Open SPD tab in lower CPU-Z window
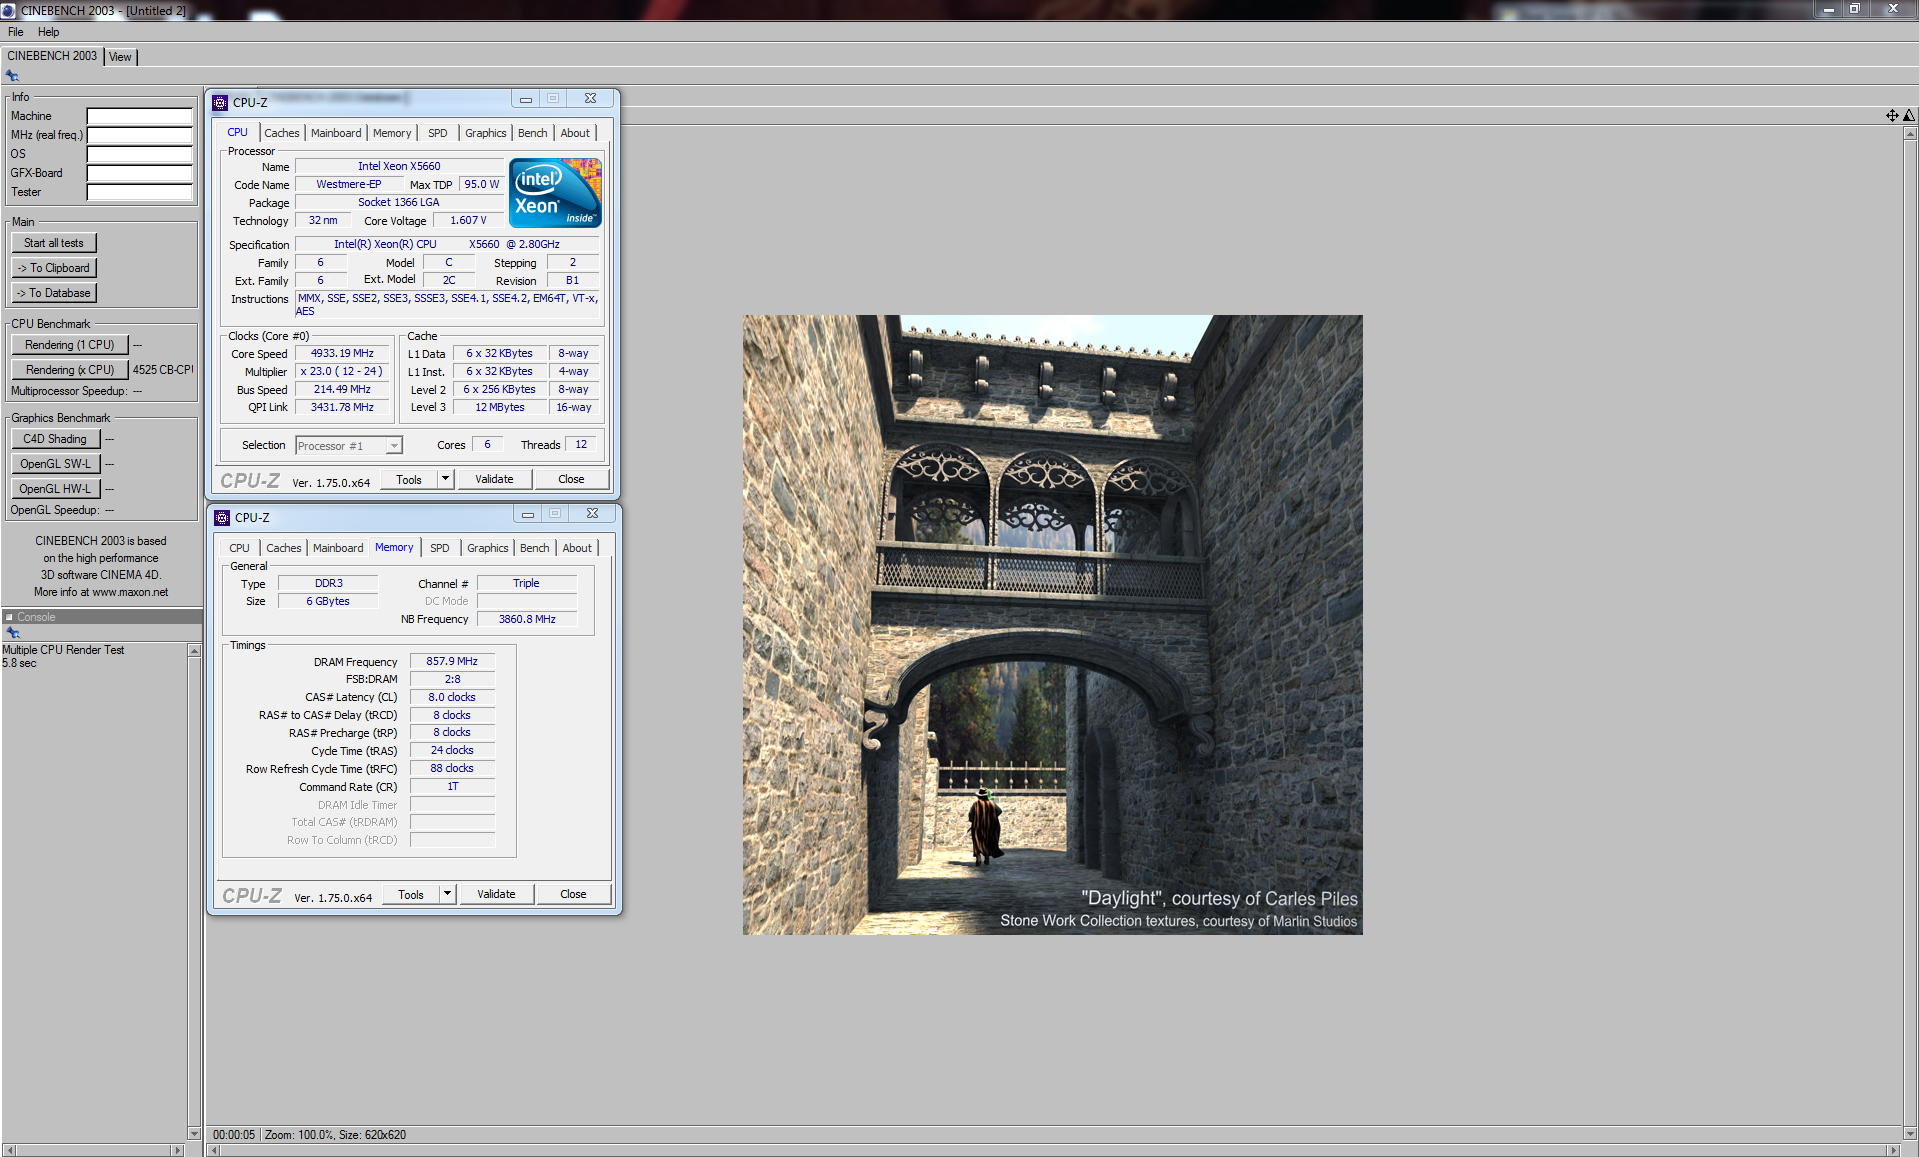 click(x=440, y=548)
